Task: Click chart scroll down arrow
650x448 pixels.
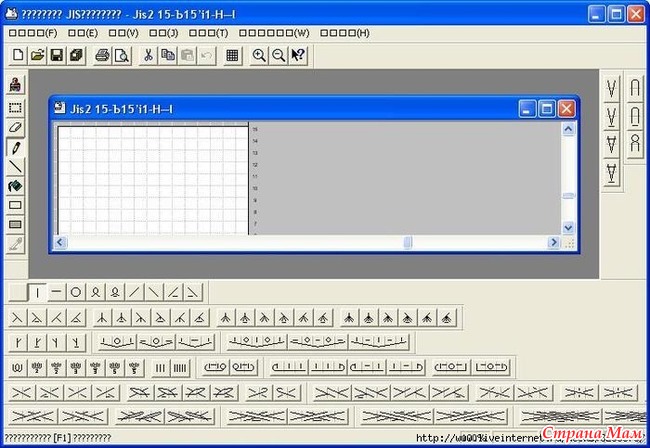Action: pyautogui.click(x=568, y=227)
